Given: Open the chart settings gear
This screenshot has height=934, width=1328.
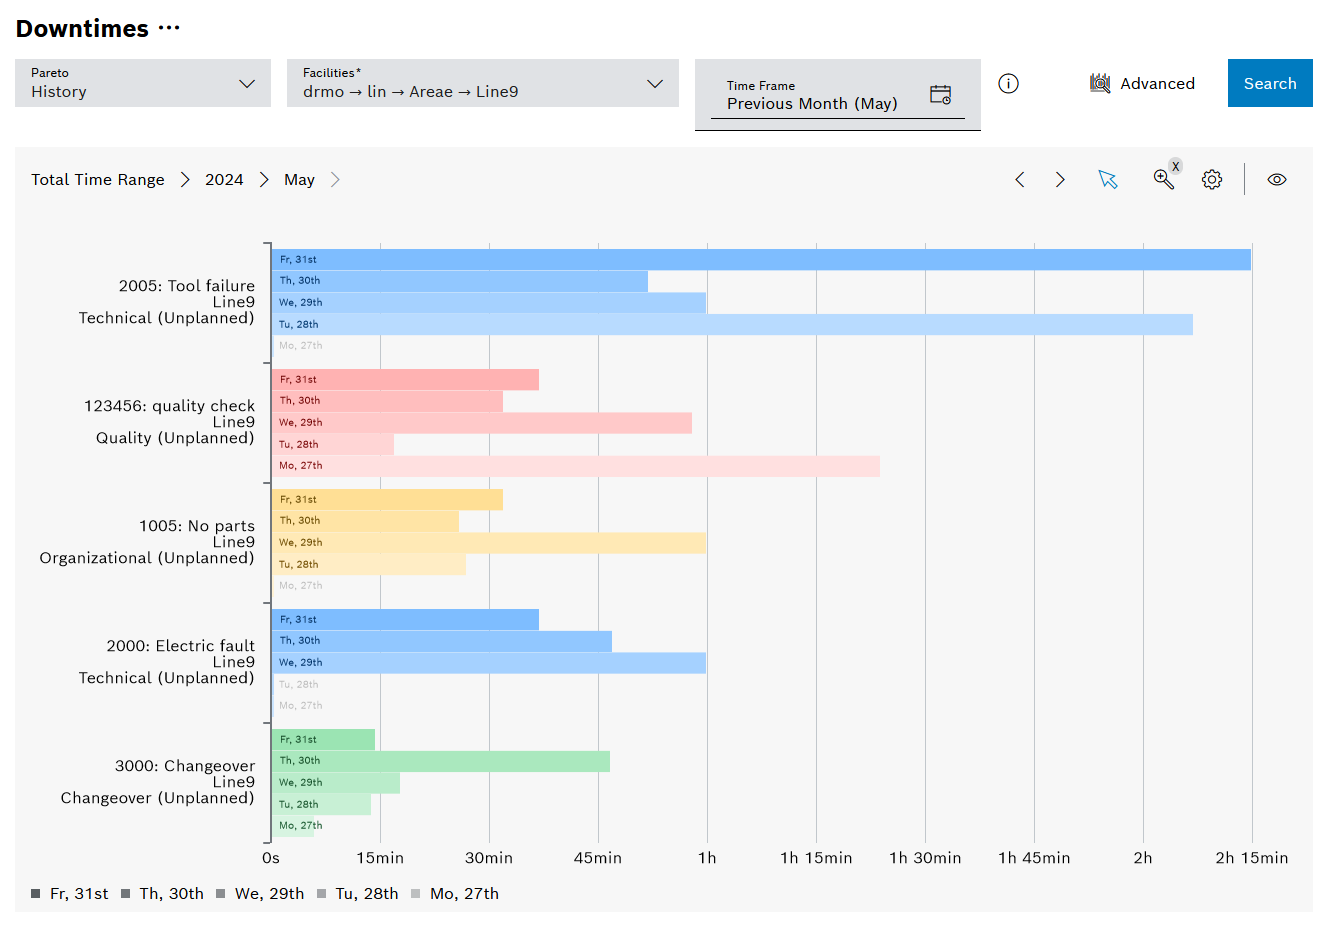Looking at the screenshot, I should pyautogui.click(x=1212, y=179).
